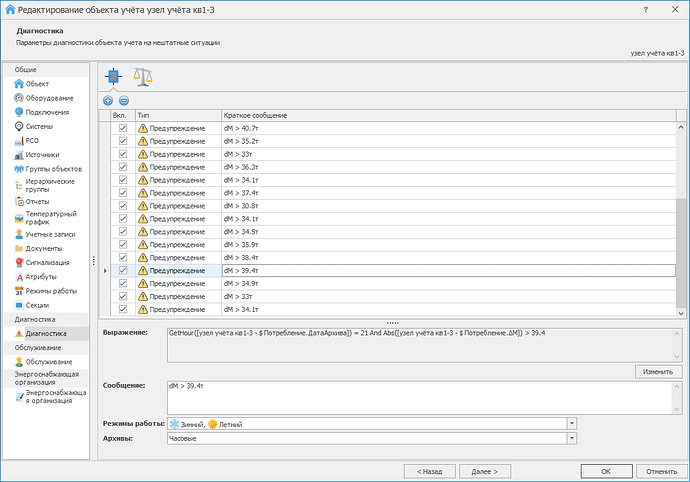Open the Архивы dropdown list
The width and height of the screenshot is (690, 482).
point(571,438)
